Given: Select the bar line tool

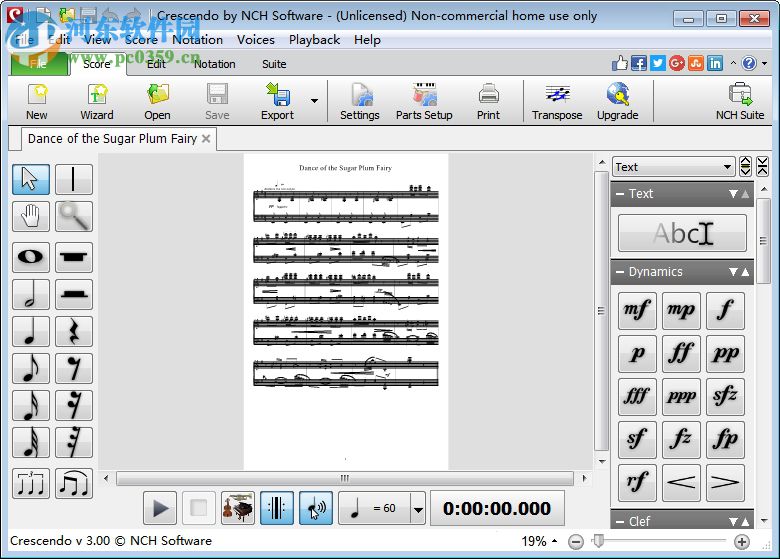Looking at the screenshot, I should pos(74,179).
